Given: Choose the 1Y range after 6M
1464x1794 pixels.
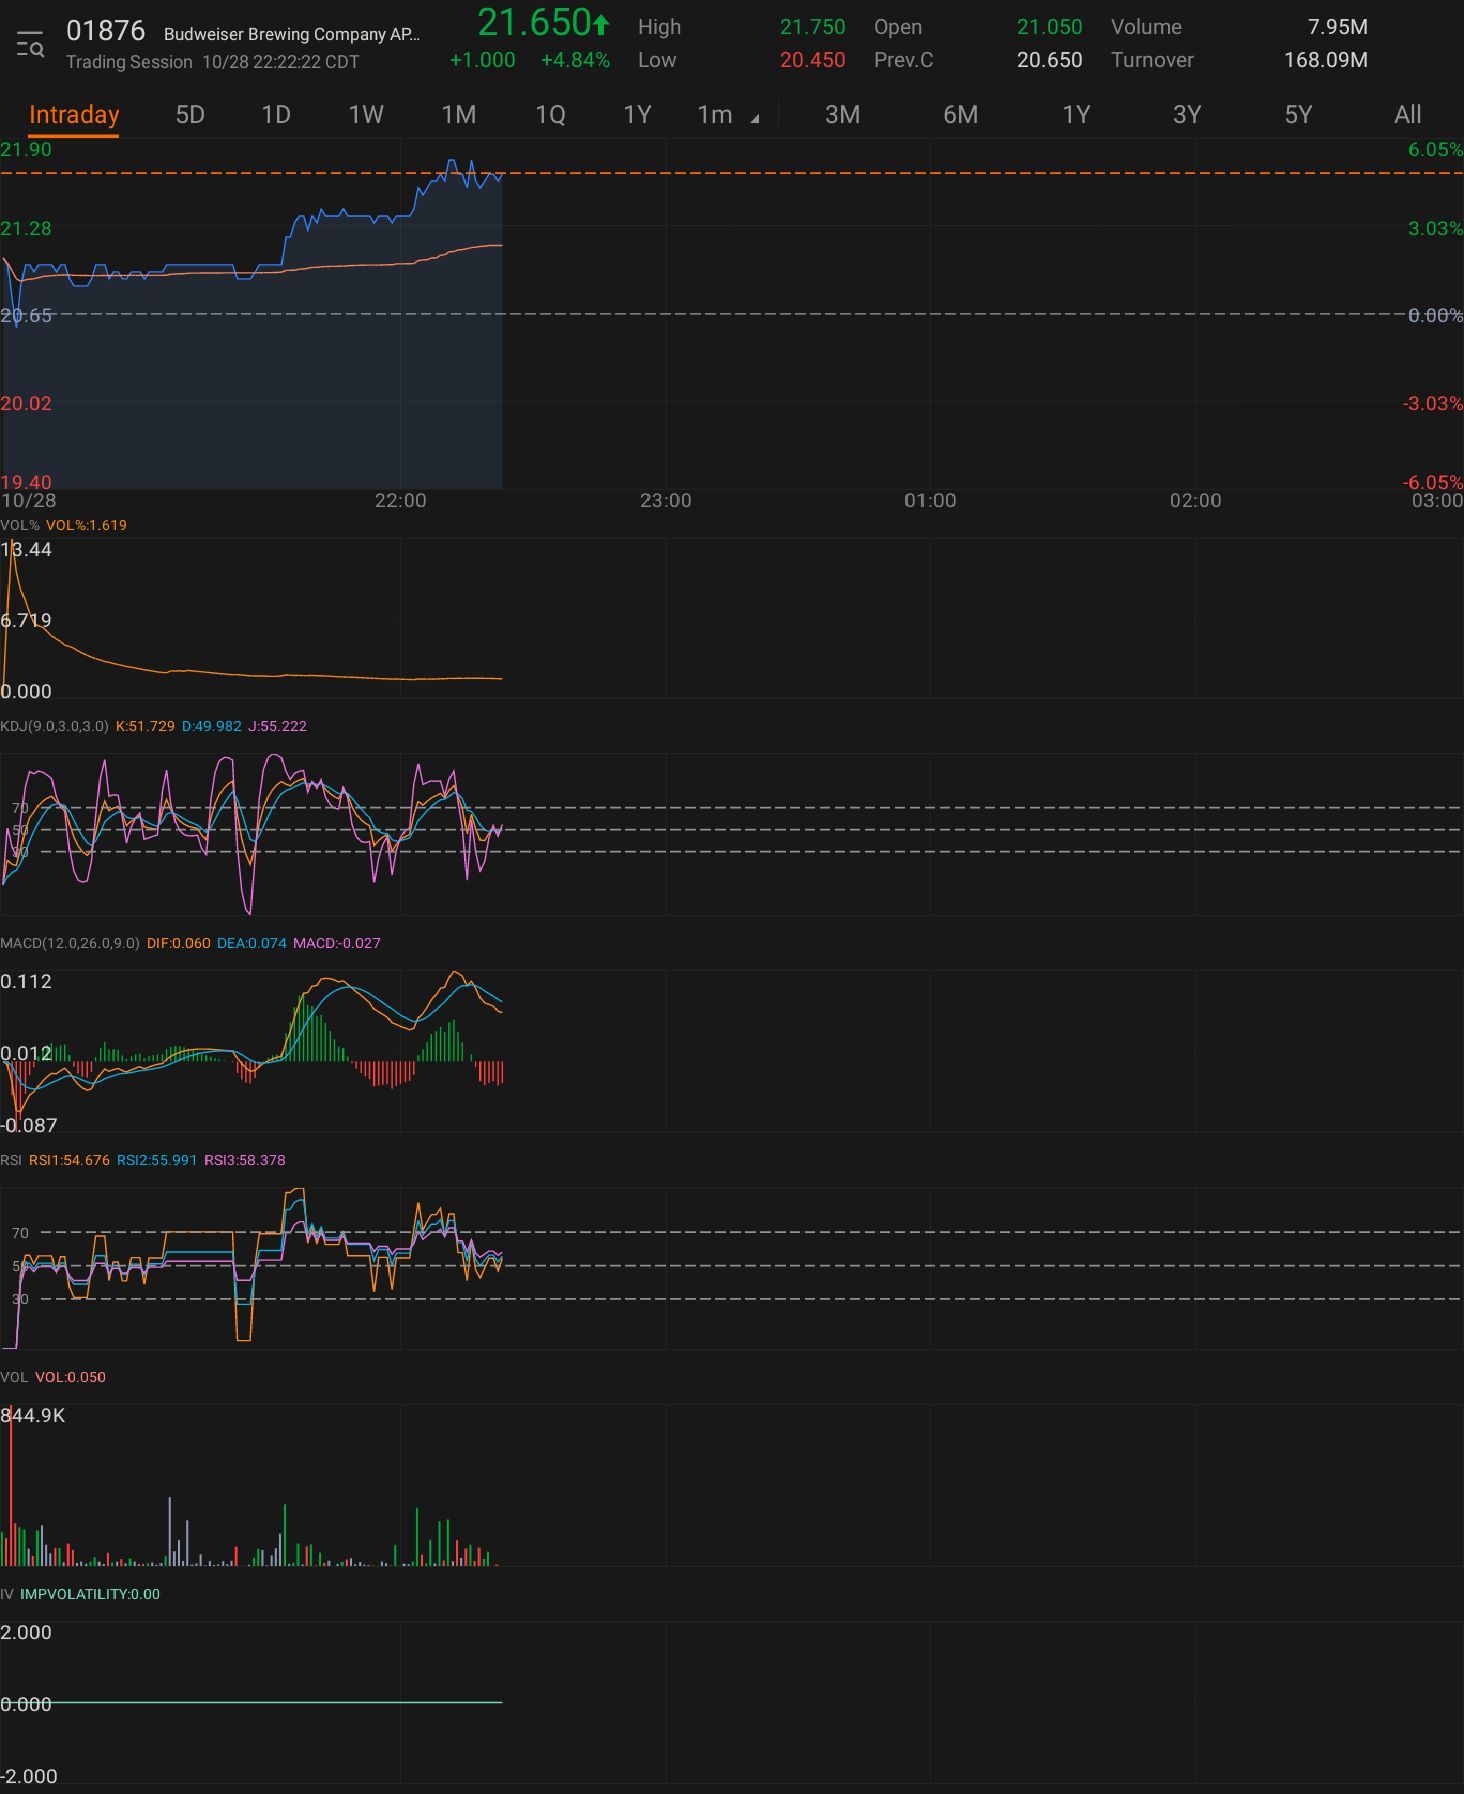Looking at the screenshot, I should (x=1076, y=115).
